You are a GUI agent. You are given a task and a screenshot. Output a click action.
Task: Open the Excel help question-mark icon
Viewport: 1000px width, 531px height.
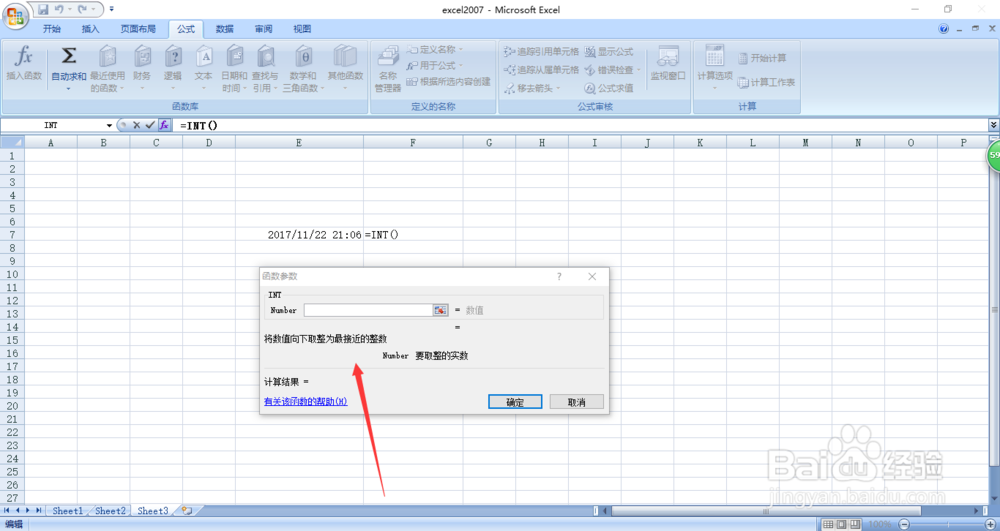(x=944, y=29)
